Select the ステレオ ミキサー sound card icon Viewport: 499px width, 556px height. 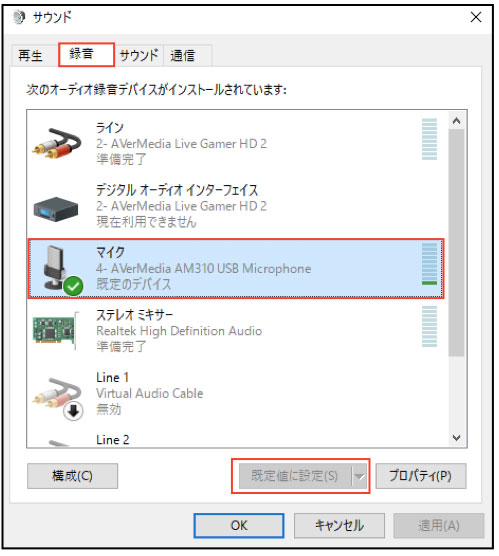point(56,330)
